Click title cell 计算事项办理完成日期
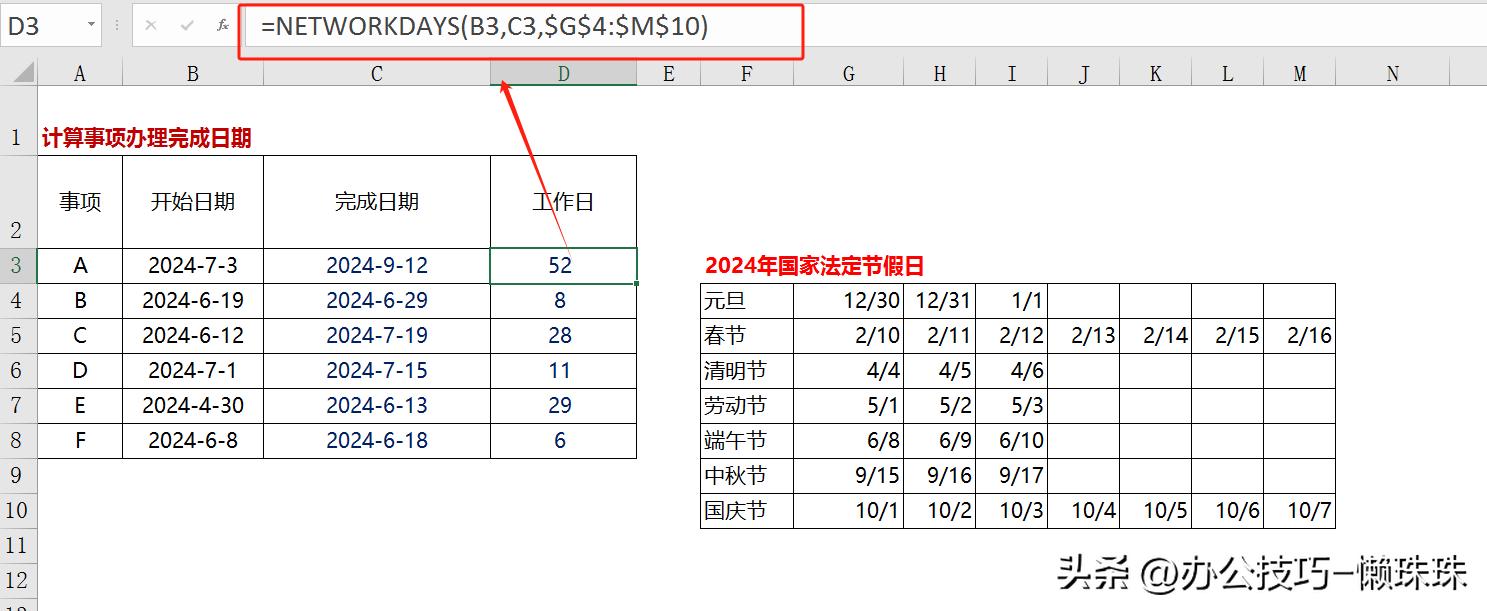The image size is (1487, 611). [146, 139]
